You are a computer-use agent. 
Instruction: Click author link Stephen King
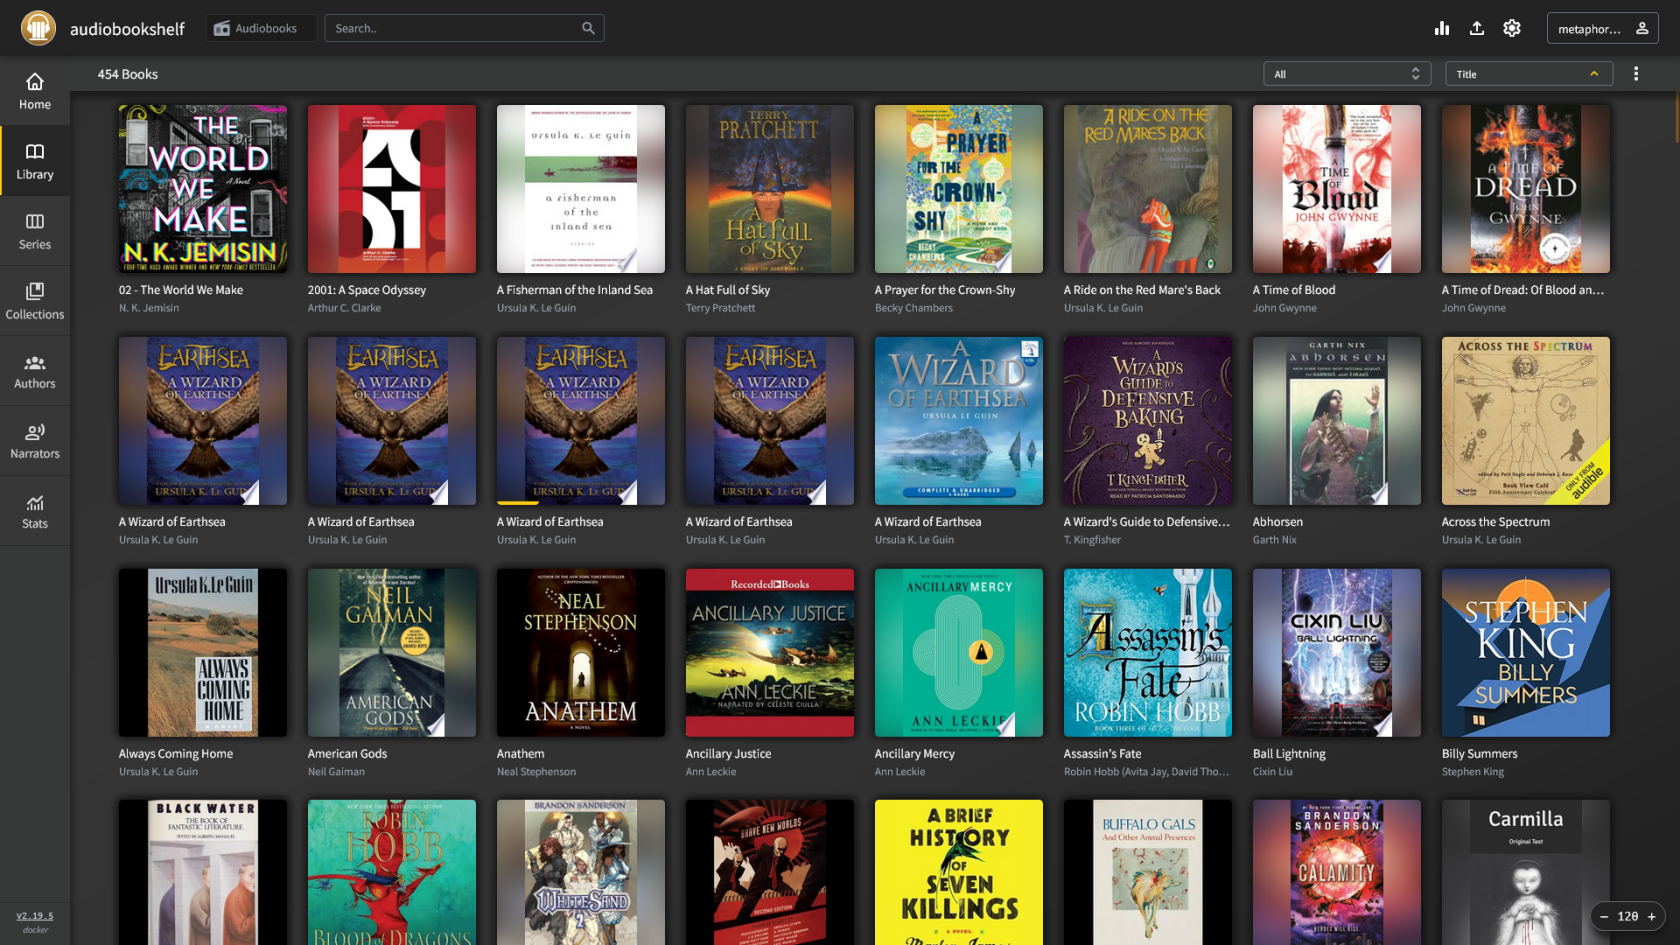click(x=1473, y=772)
